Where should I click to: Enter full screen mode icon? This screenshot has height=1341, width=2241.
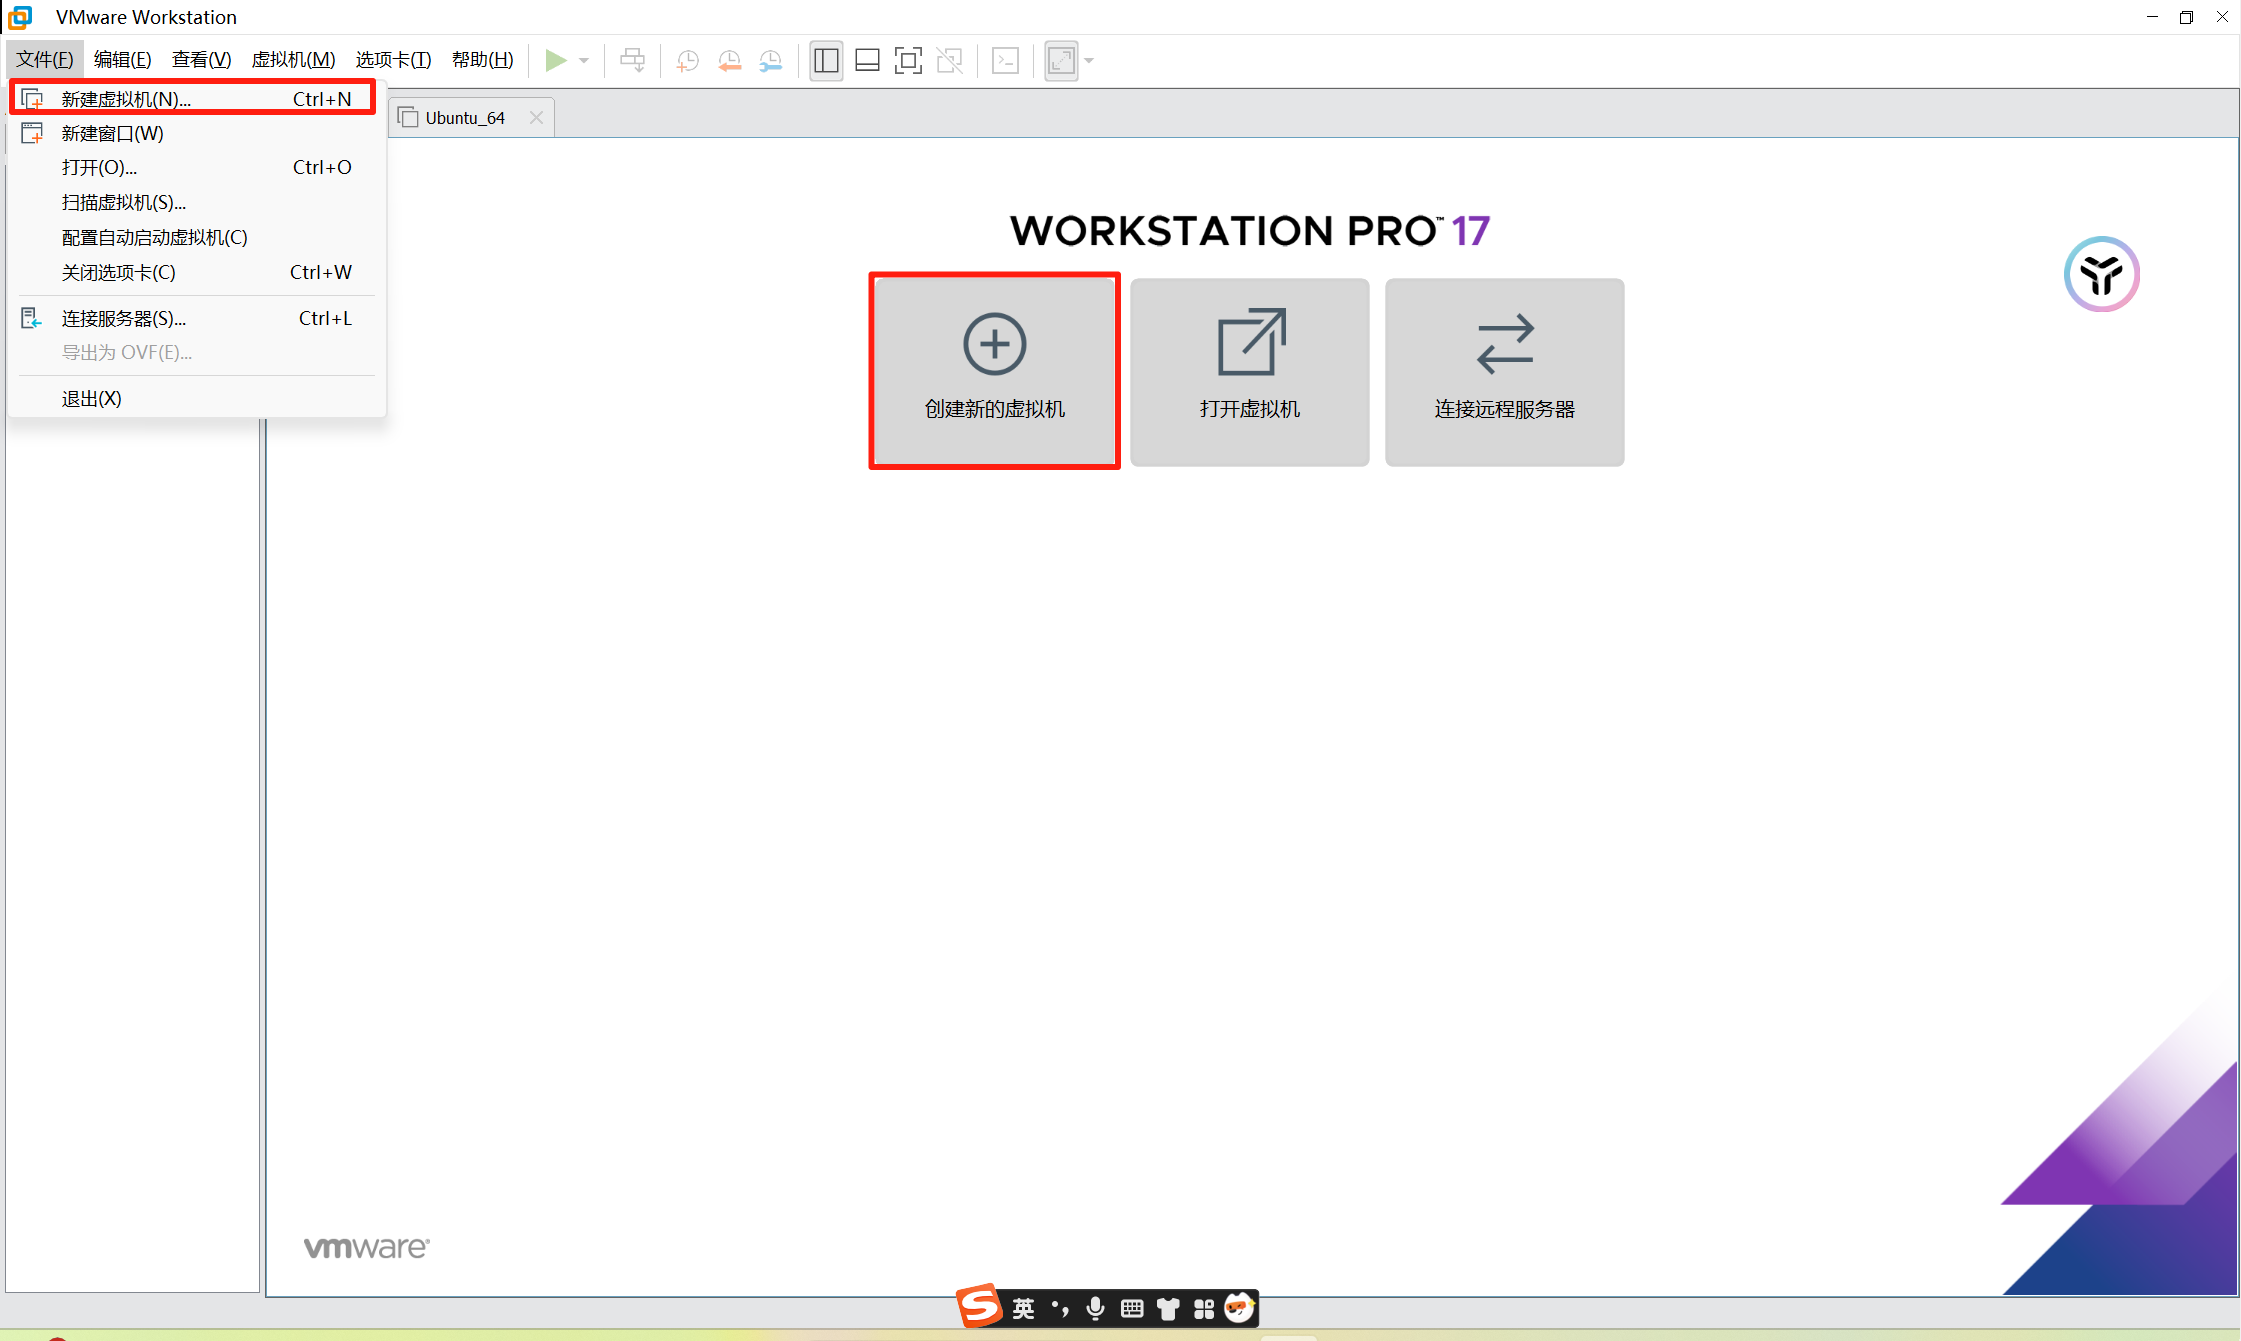point(907,61)
